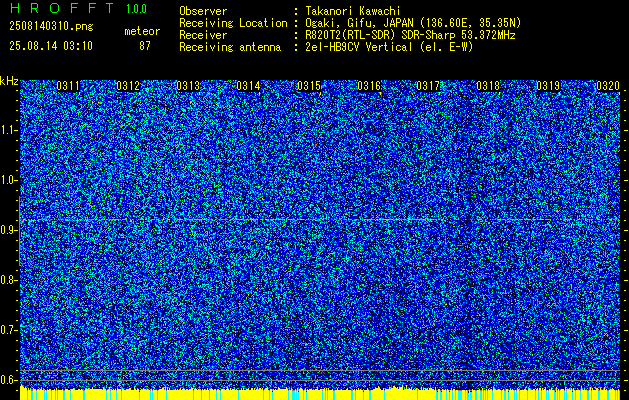Click the 0318 time marker
Viewport: 629px width, 400px height.
click(x=488, y=86)
